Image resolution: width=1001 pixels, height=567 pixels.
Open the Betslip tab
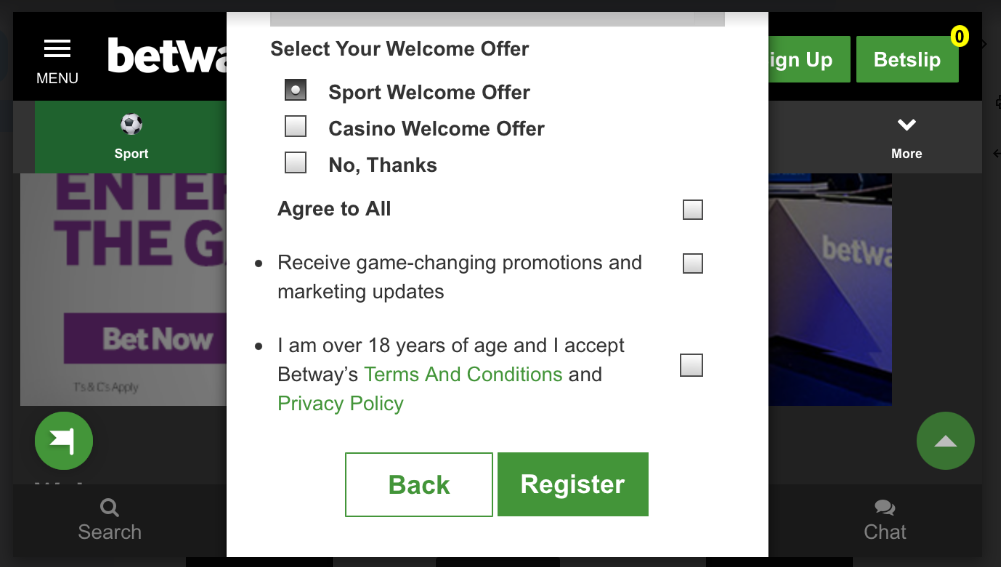click(x=906, y=60)
